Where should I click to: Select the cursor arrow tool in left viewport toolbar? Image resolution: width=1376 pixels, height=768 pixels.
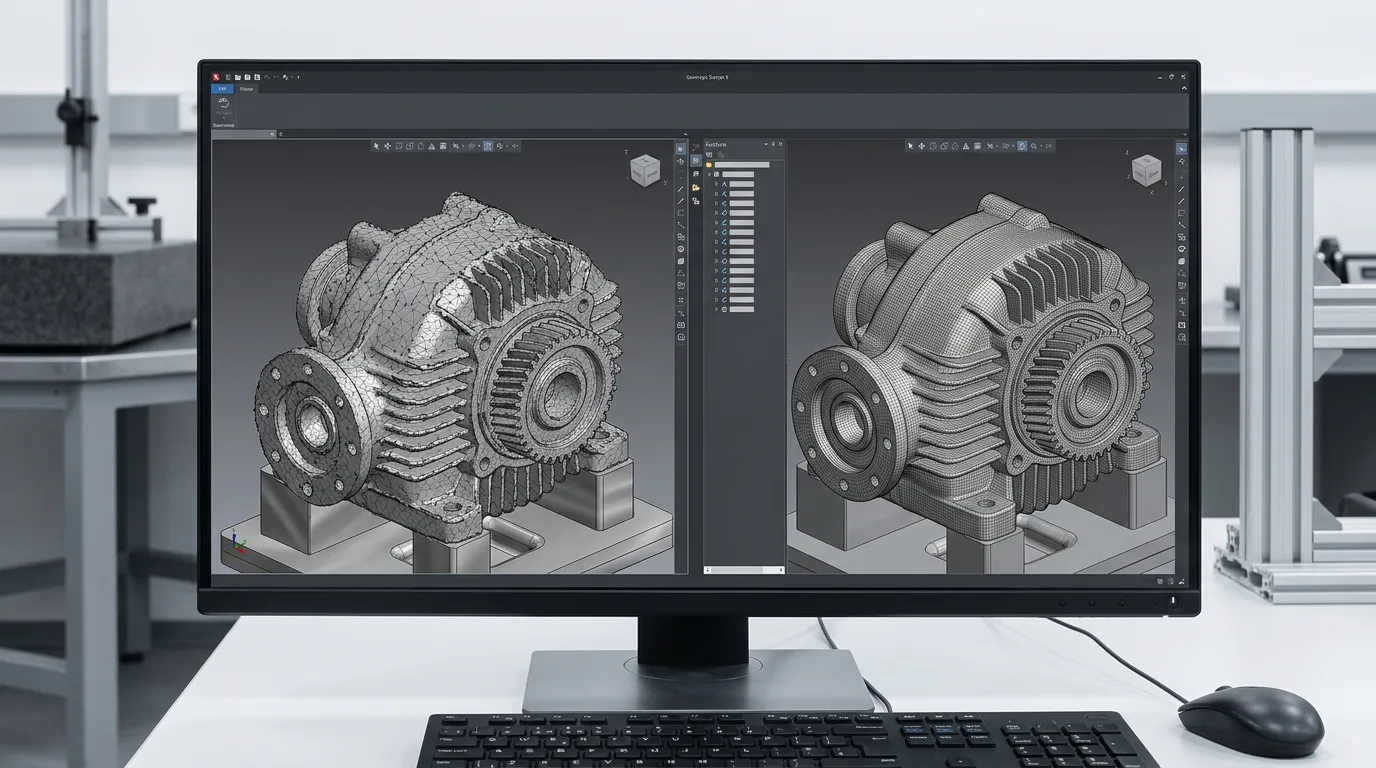pyautogui.click(x=376, y=146)
